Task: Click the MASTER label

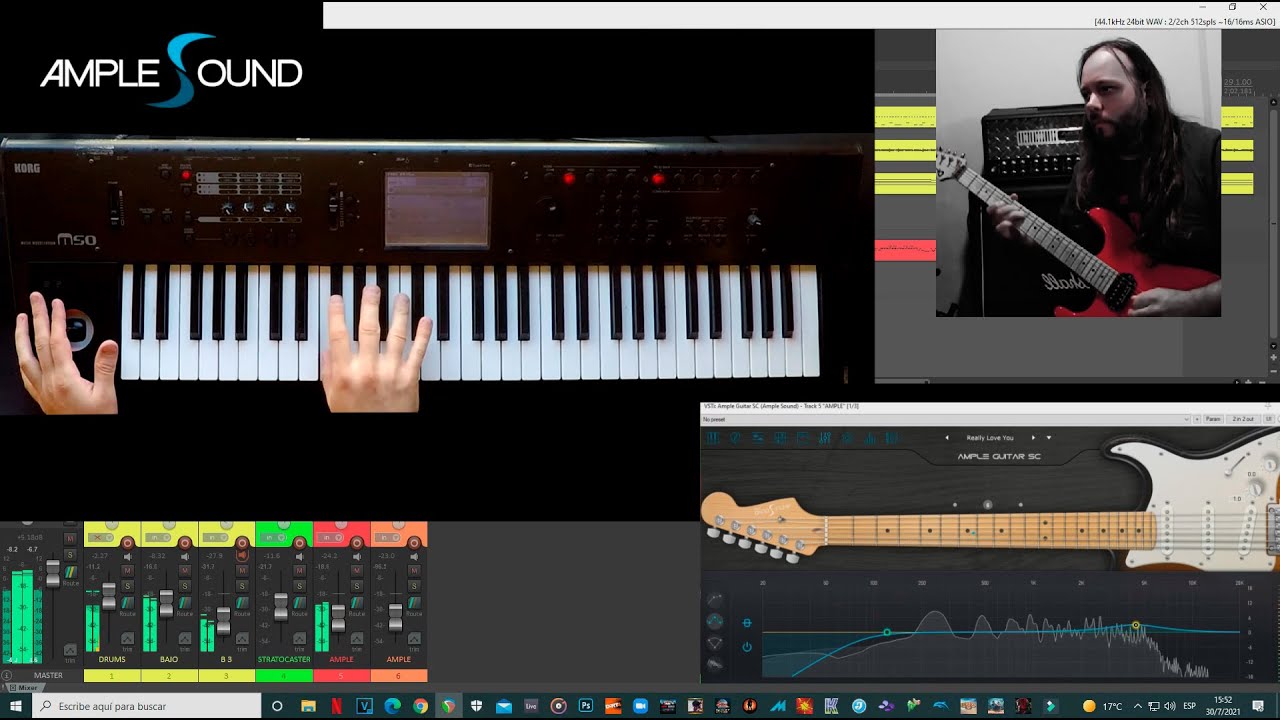Action: point(48,676)
